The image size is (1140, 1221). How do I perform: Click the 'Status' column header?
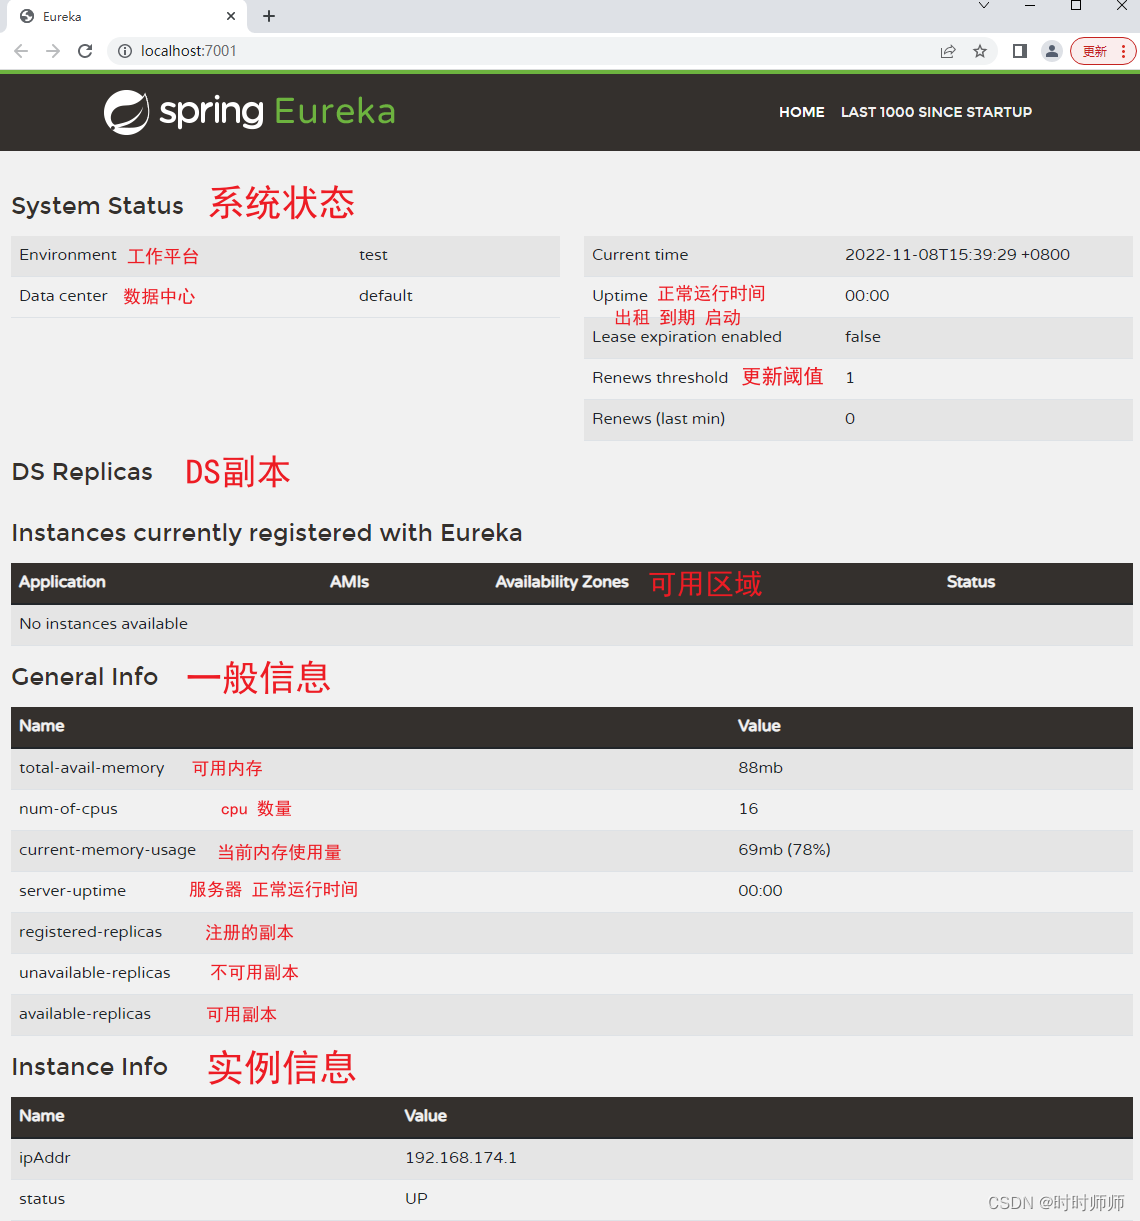[971, 582]
